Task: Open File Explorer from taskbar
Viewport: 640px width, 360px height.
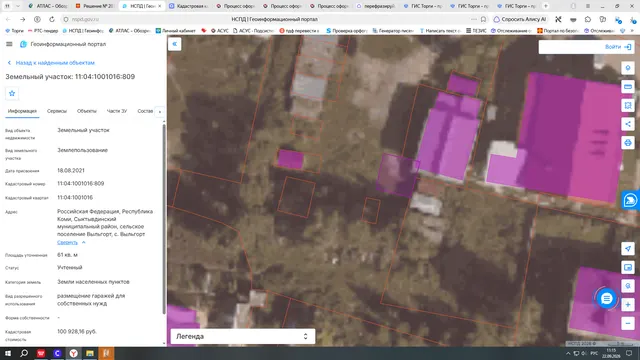Action: click(x=90, y=353)
